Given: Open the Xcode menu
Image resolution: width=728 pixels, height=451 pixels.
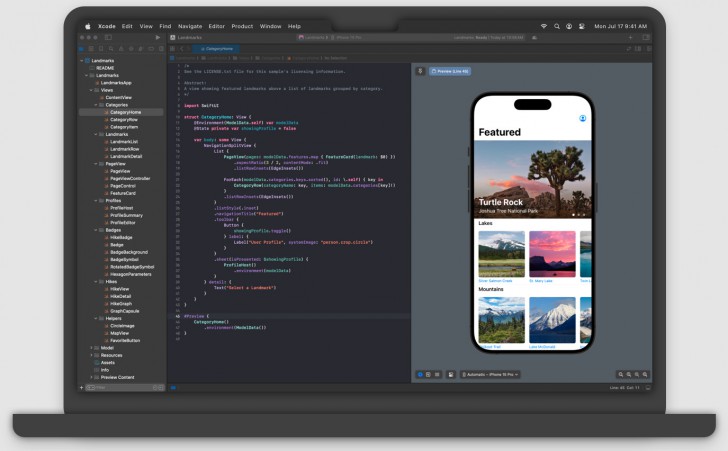Looking at the screenshot, I should tap(106, 26).
